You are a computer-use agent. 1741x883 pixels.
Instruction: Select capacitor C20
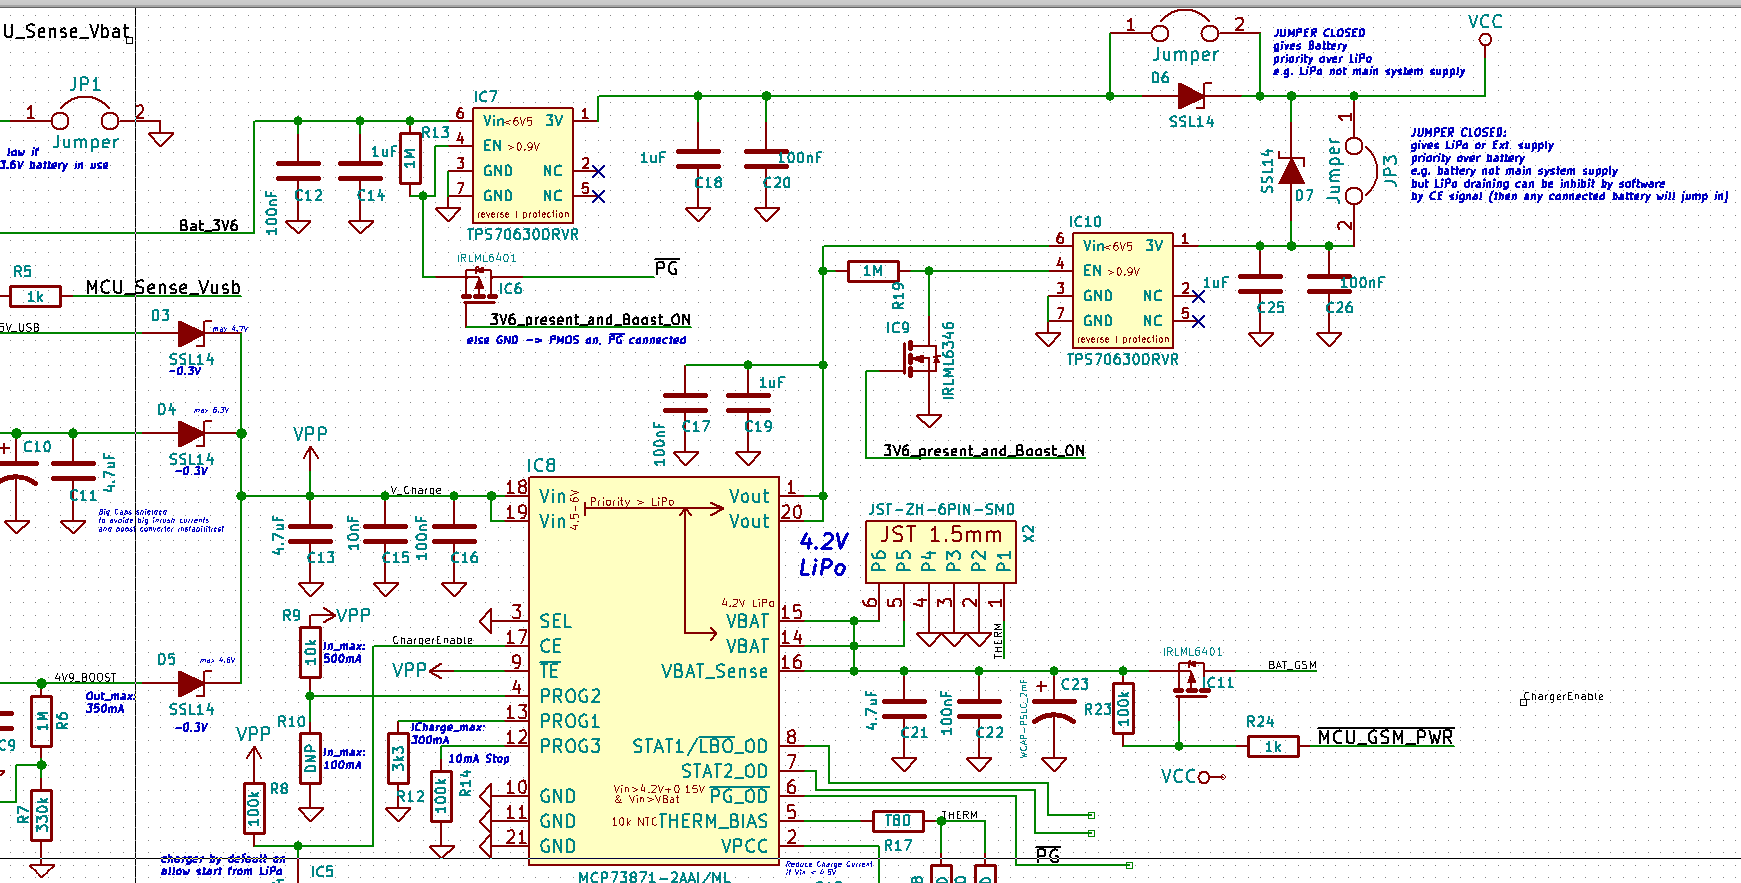coord(766,159)
